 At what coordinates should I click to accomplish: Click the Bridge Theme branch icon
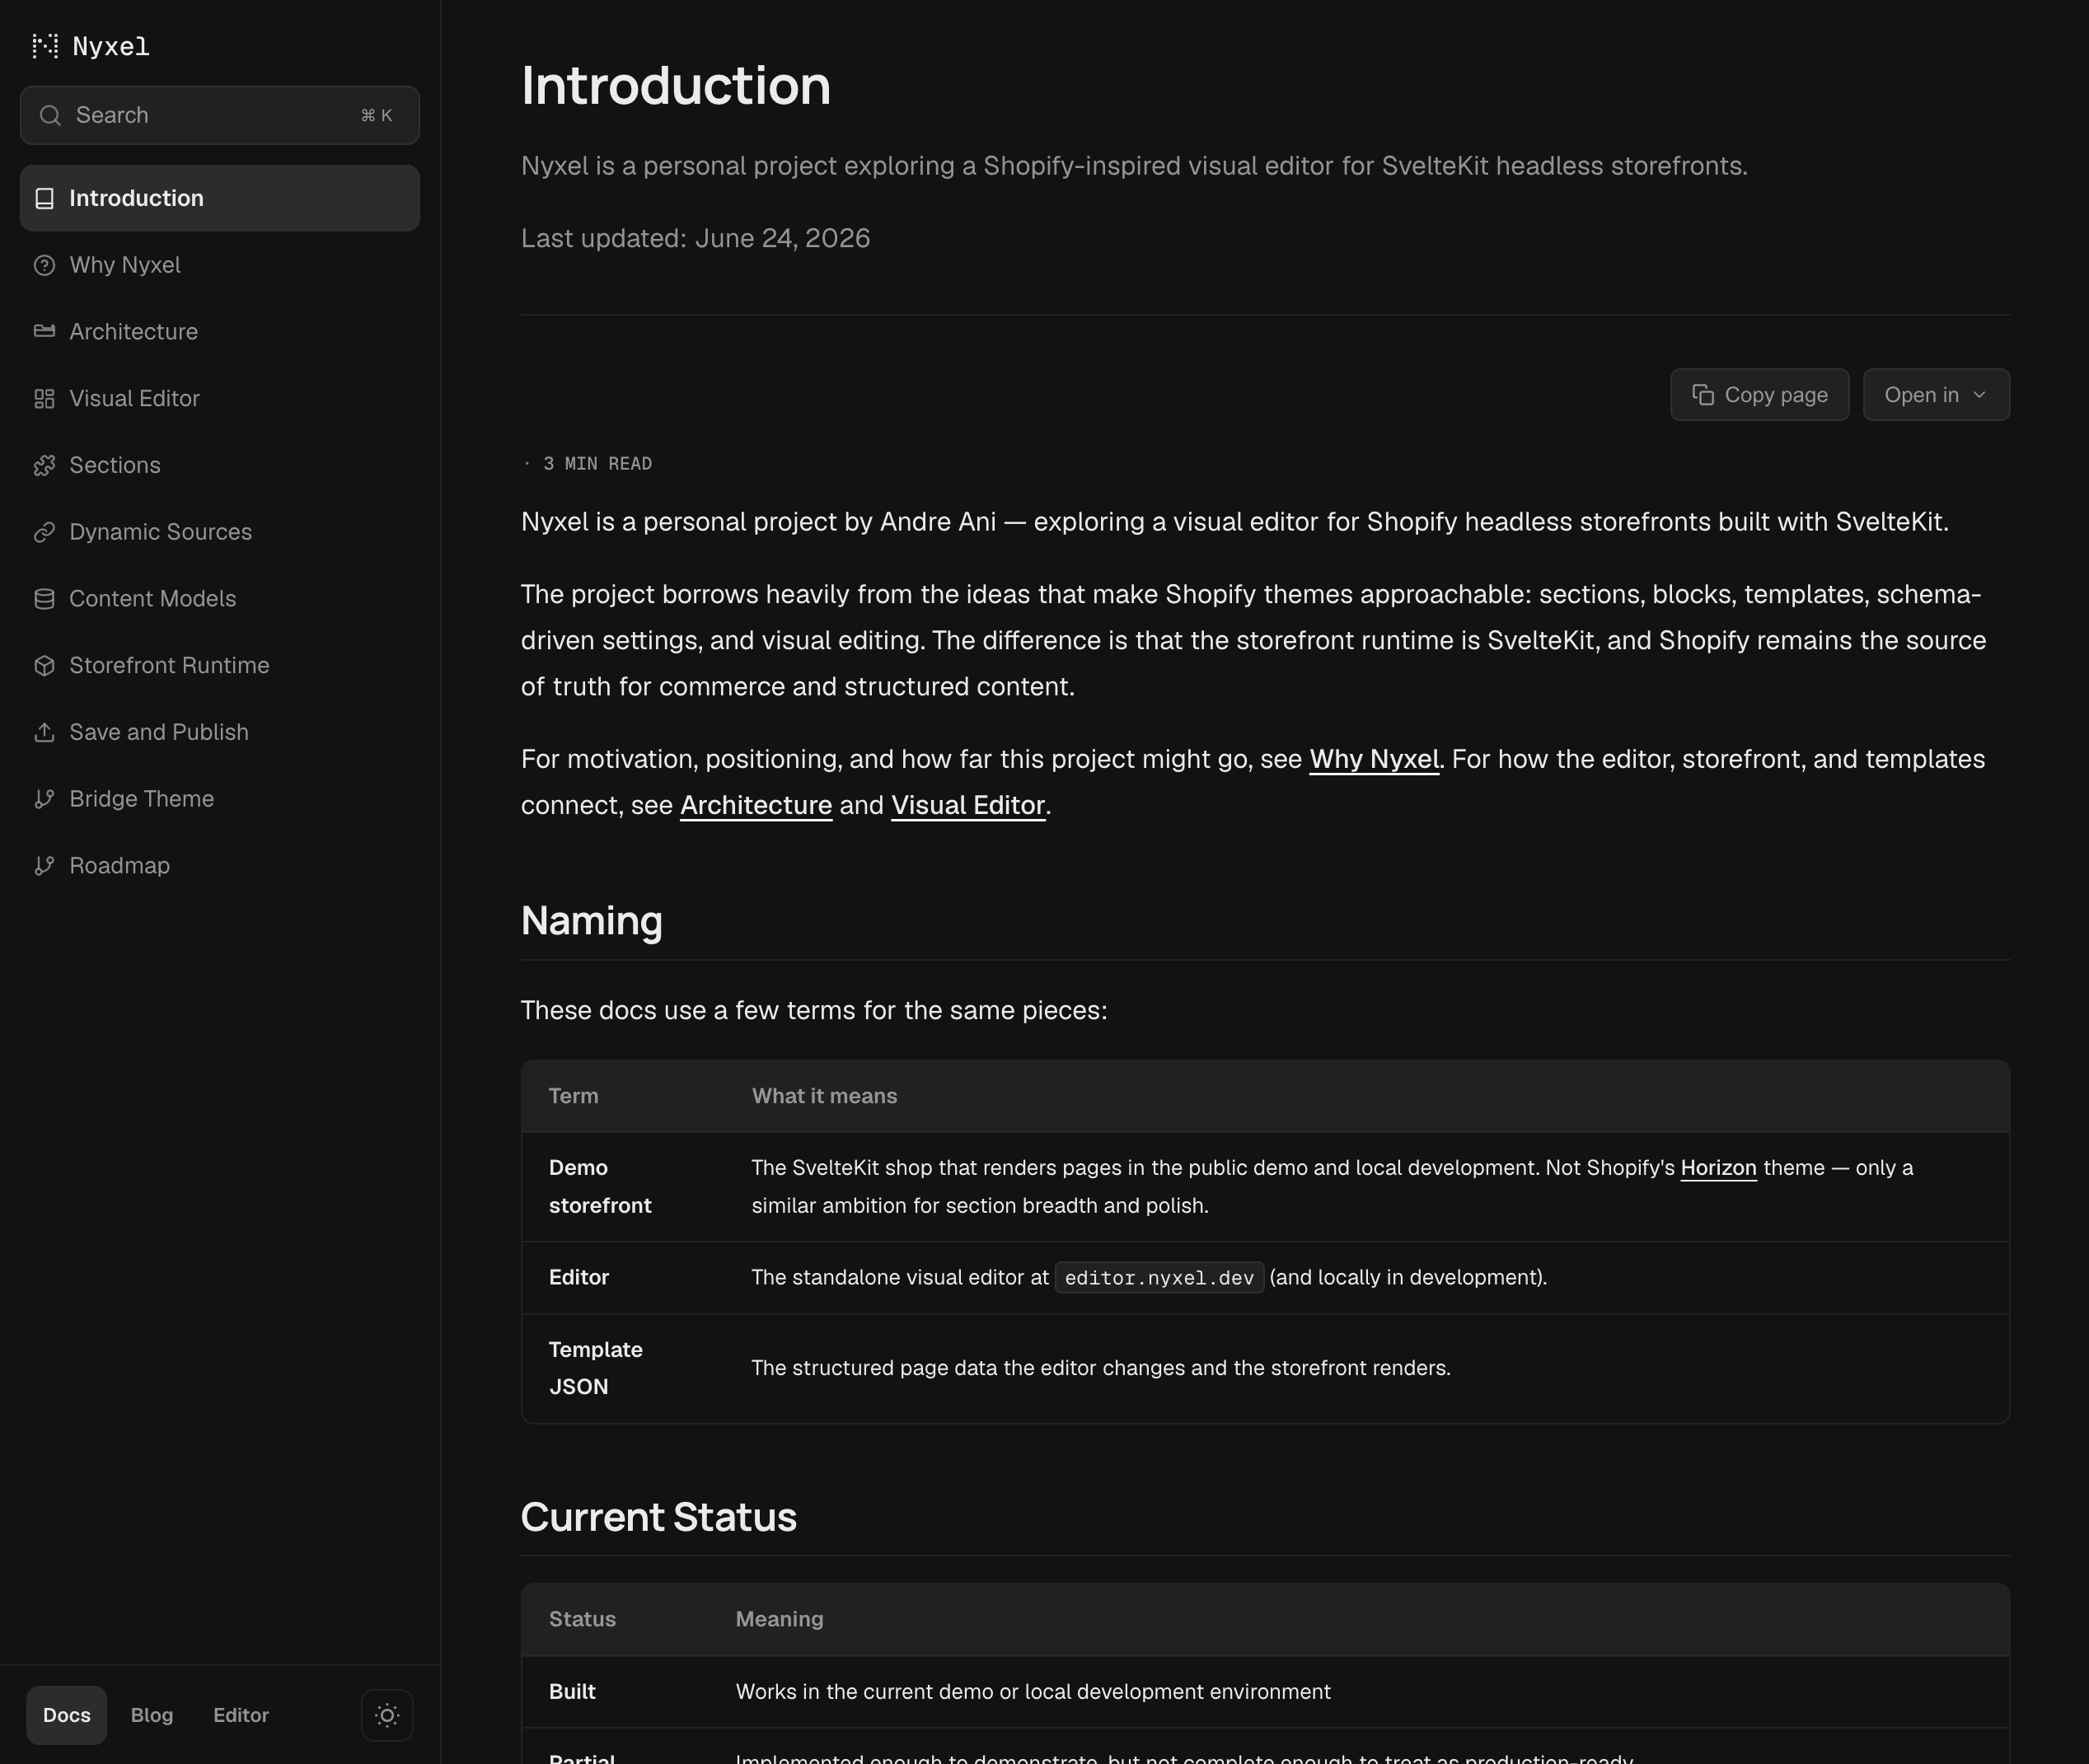coord(44,799)
